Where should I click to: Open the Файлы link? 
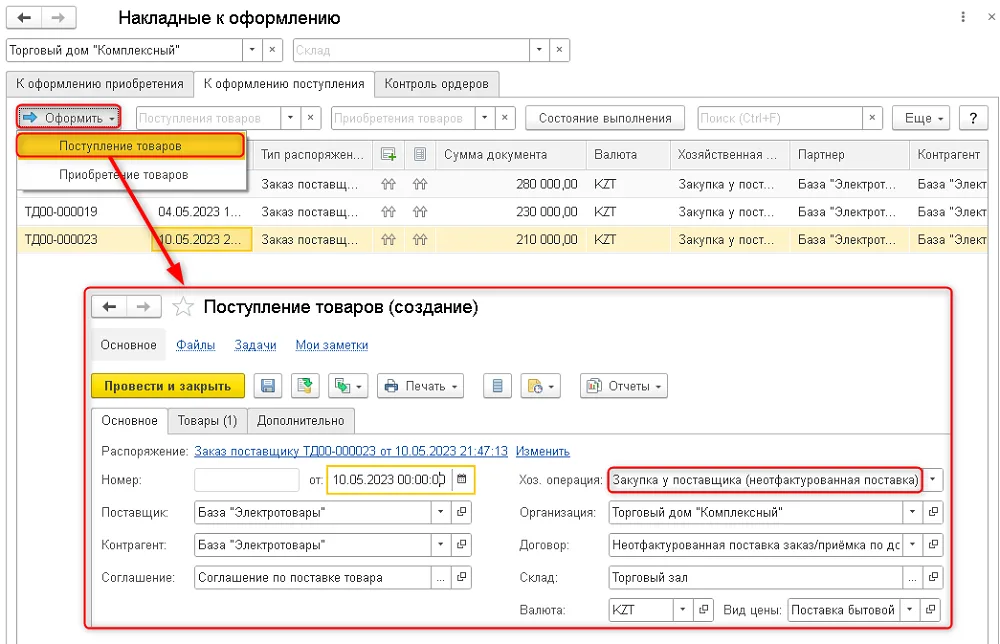[x=195, y=344]
